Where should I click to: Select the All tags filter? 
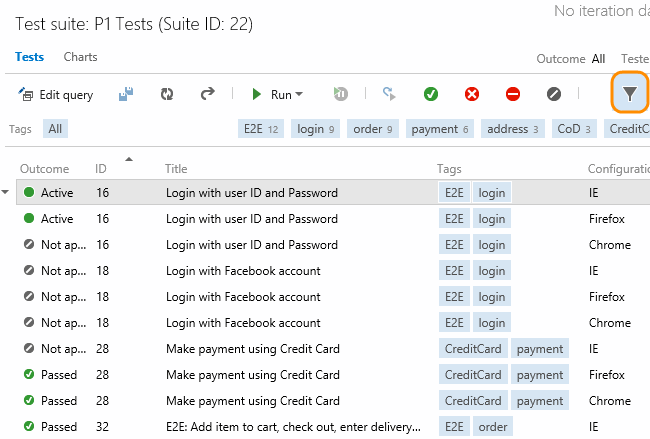56,128
